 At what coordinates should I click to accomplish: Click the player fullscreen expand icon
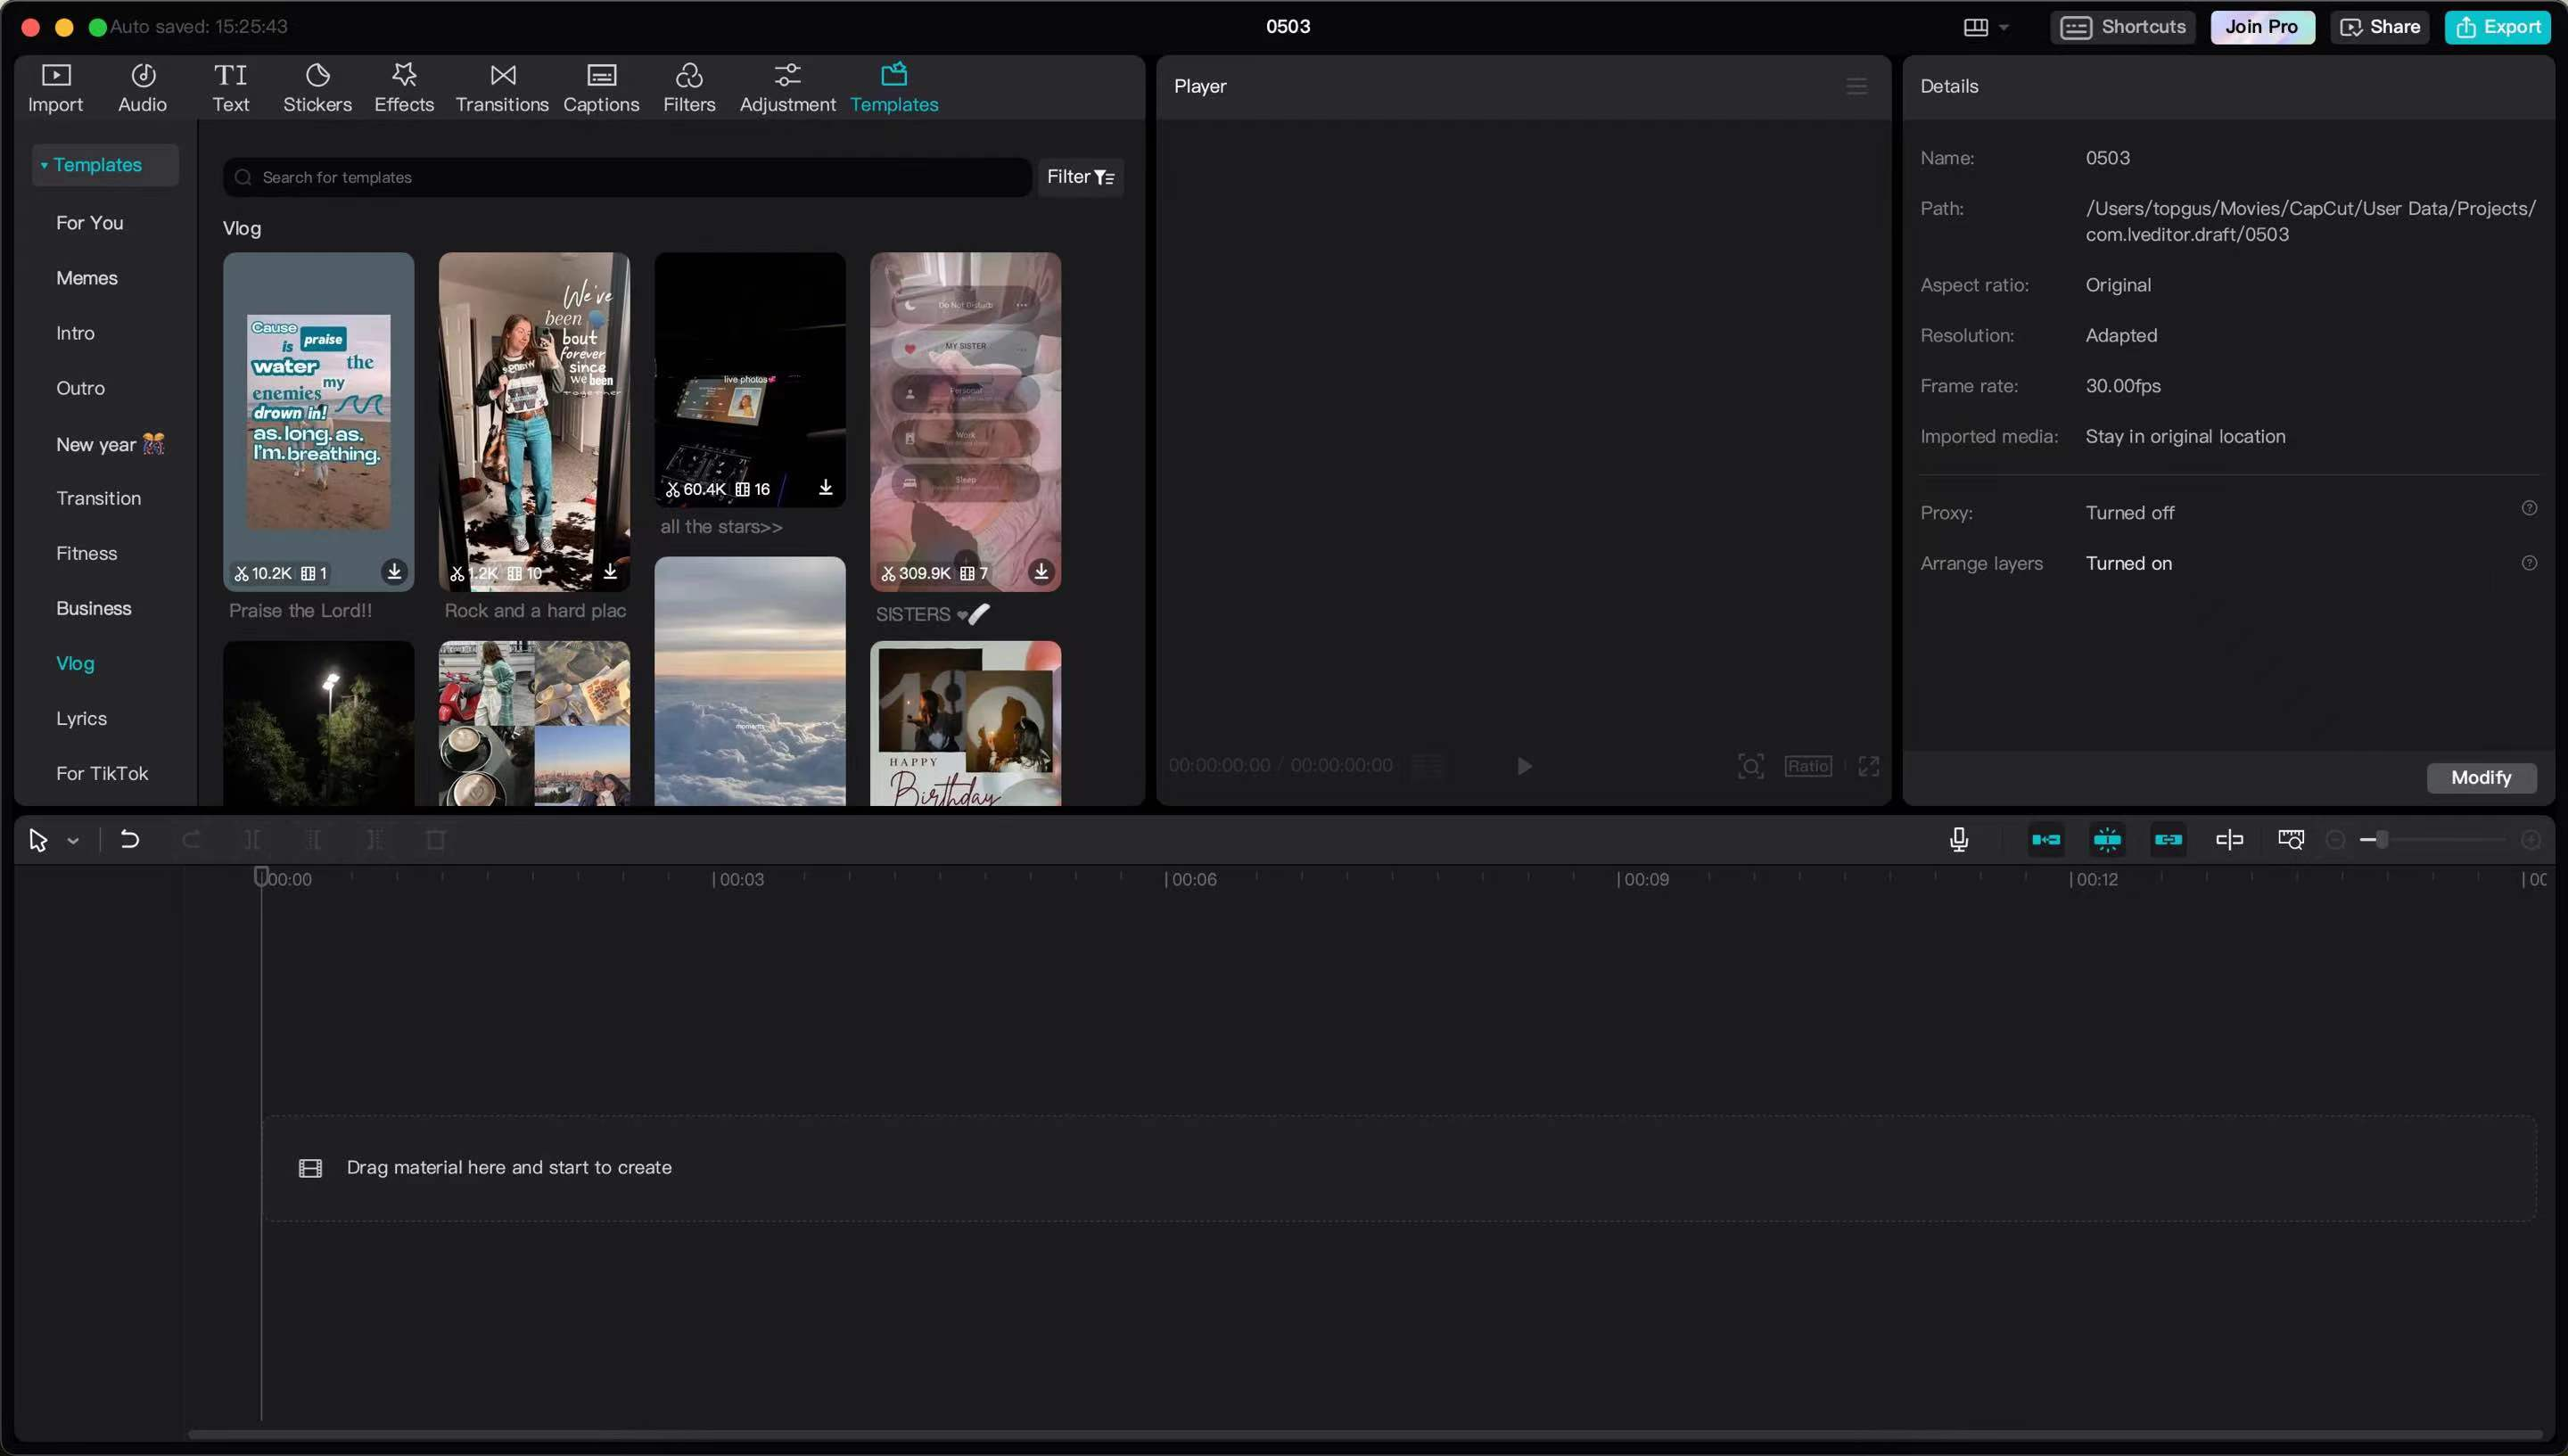(x=1868, y=766)
